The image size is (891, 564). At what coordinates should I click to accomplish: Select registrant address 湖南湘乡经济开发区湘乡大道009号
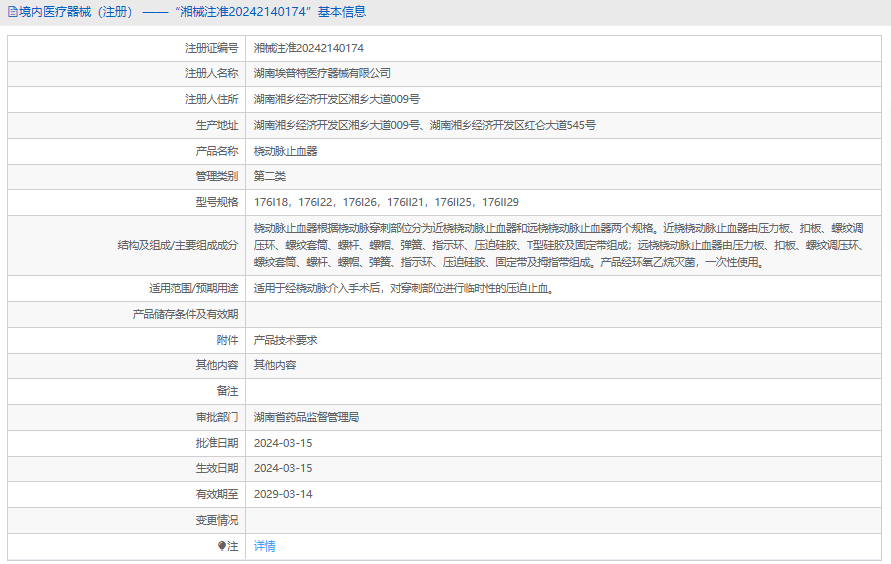[x=336, y=99]
